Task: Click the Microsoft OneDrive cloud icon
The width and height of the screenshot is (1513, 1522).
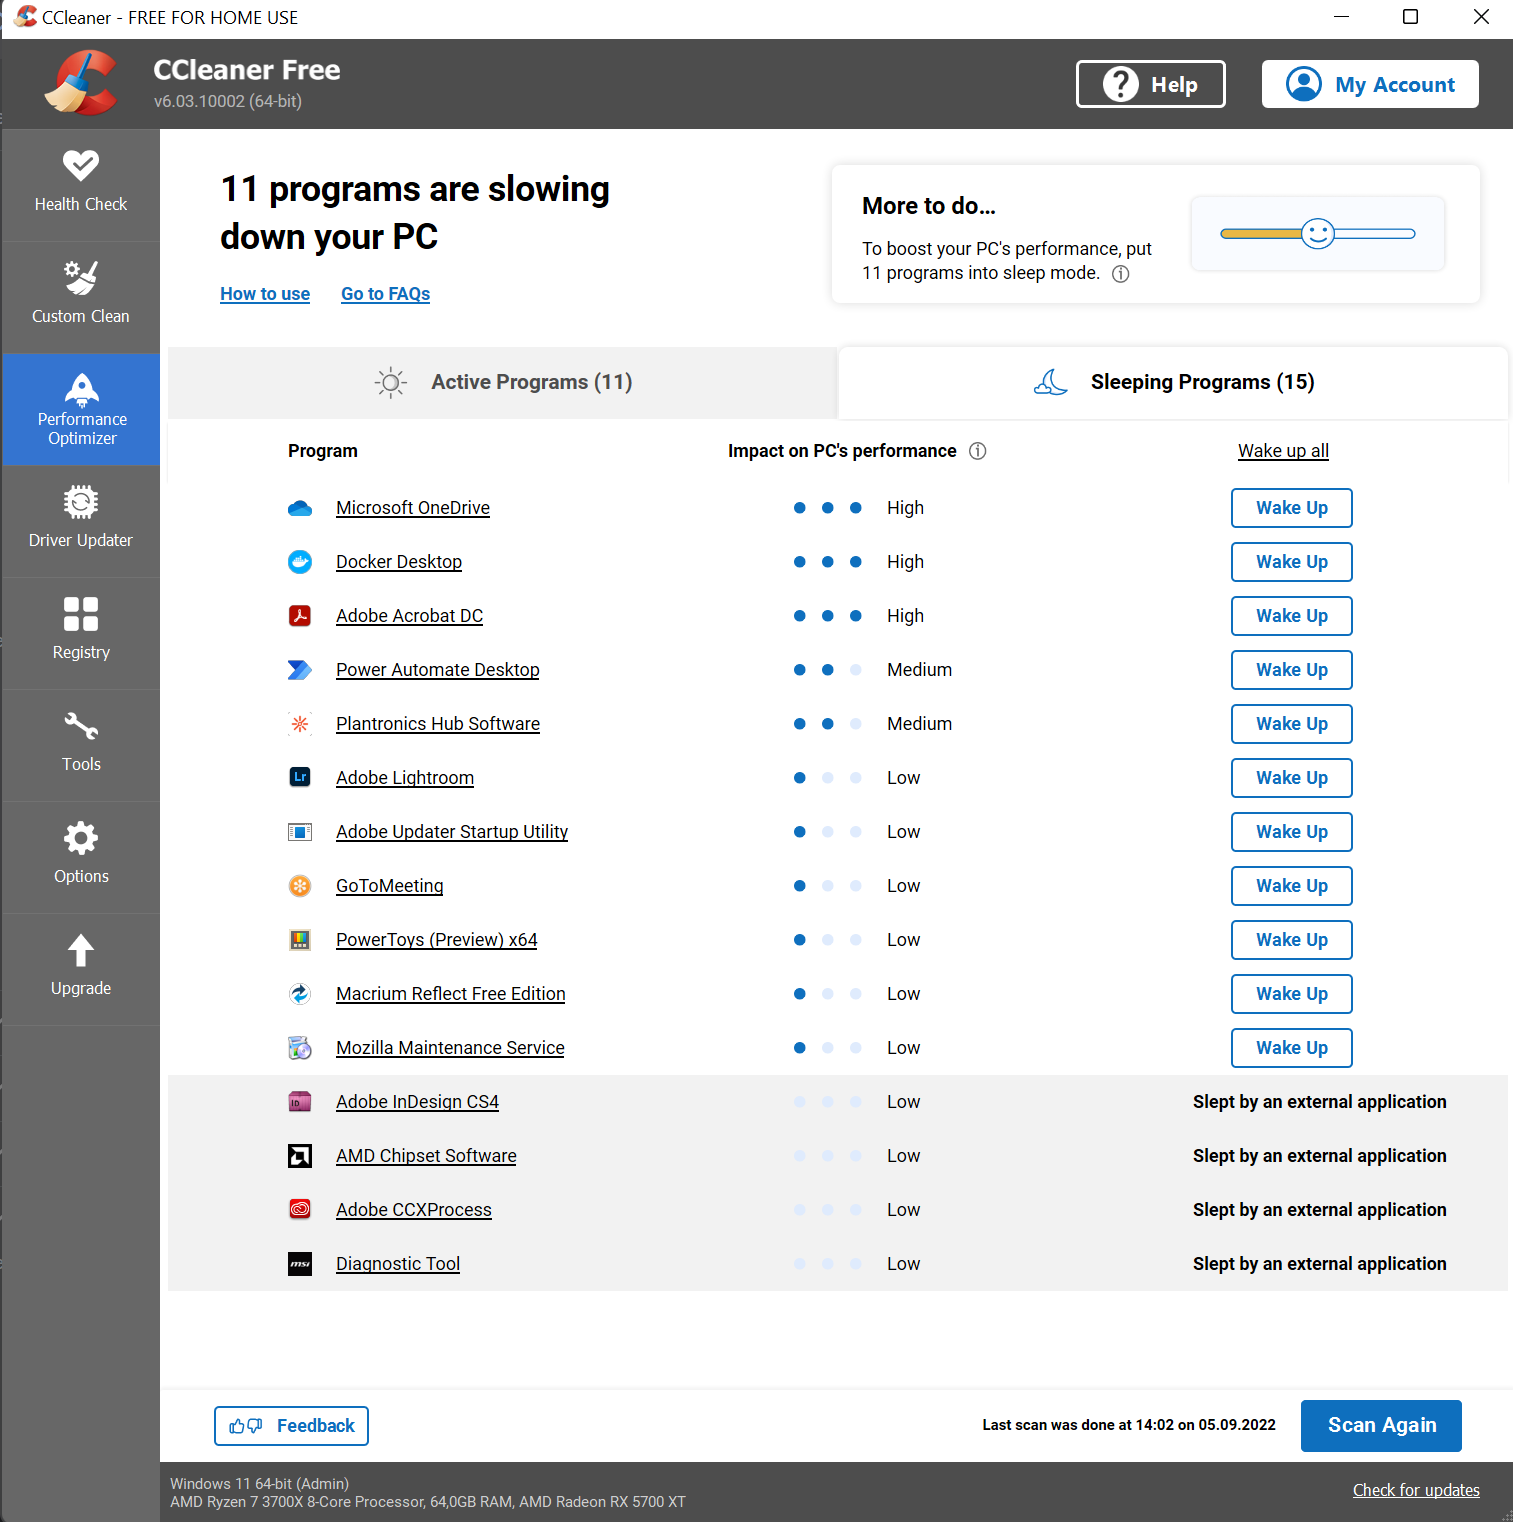Action: [x=300, y=508]
